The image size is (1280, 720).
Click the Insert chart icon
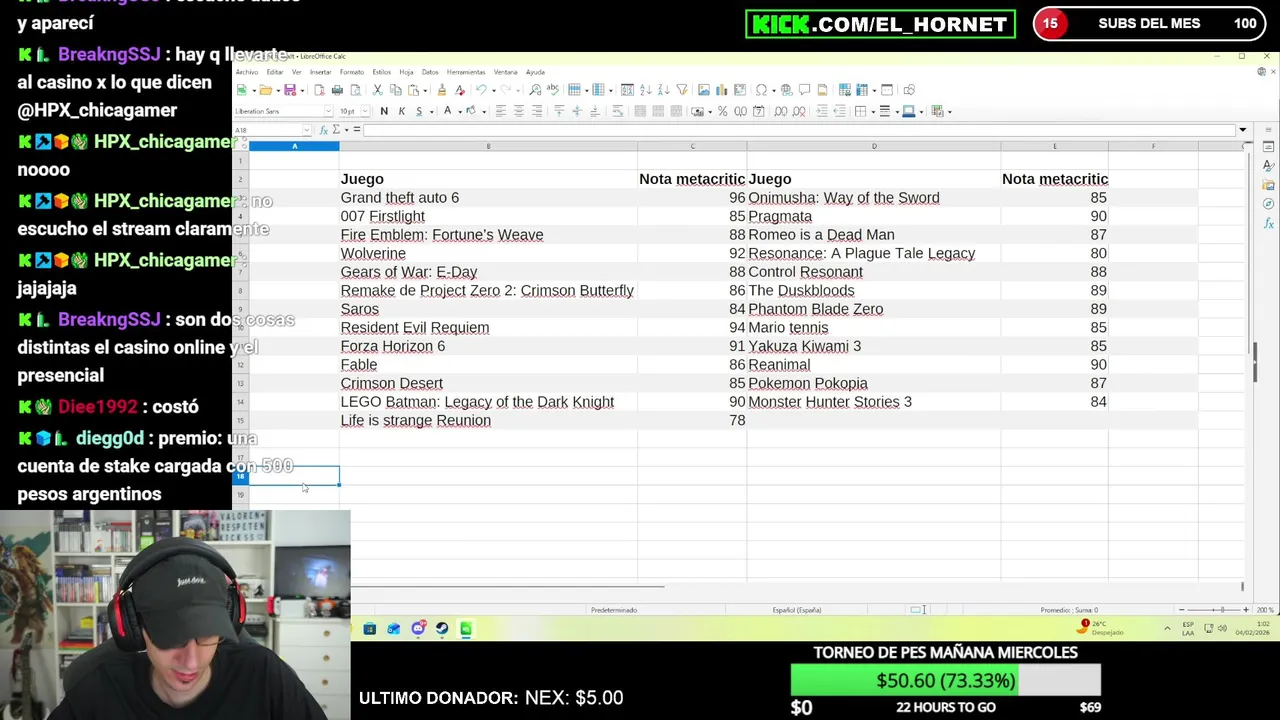click(x=722, y=90)
